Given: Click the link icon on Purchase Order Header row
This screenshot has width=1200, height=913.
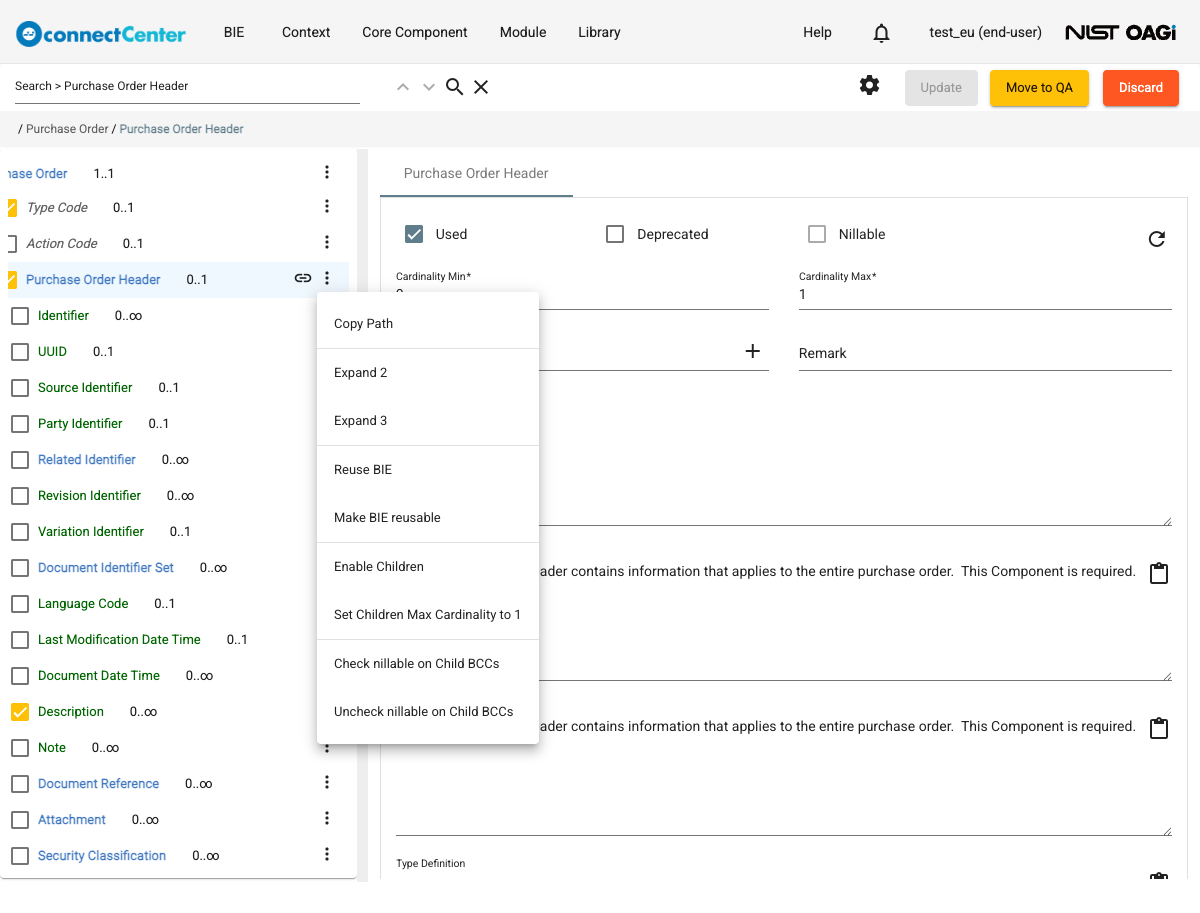Looking at the screenshot, I should click(x=303, y=279).
